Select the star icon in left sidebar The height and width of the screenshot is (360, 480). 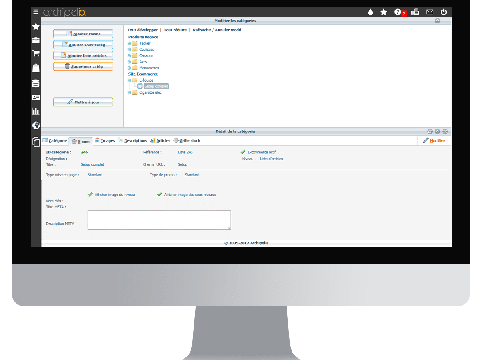click(36, 26)
